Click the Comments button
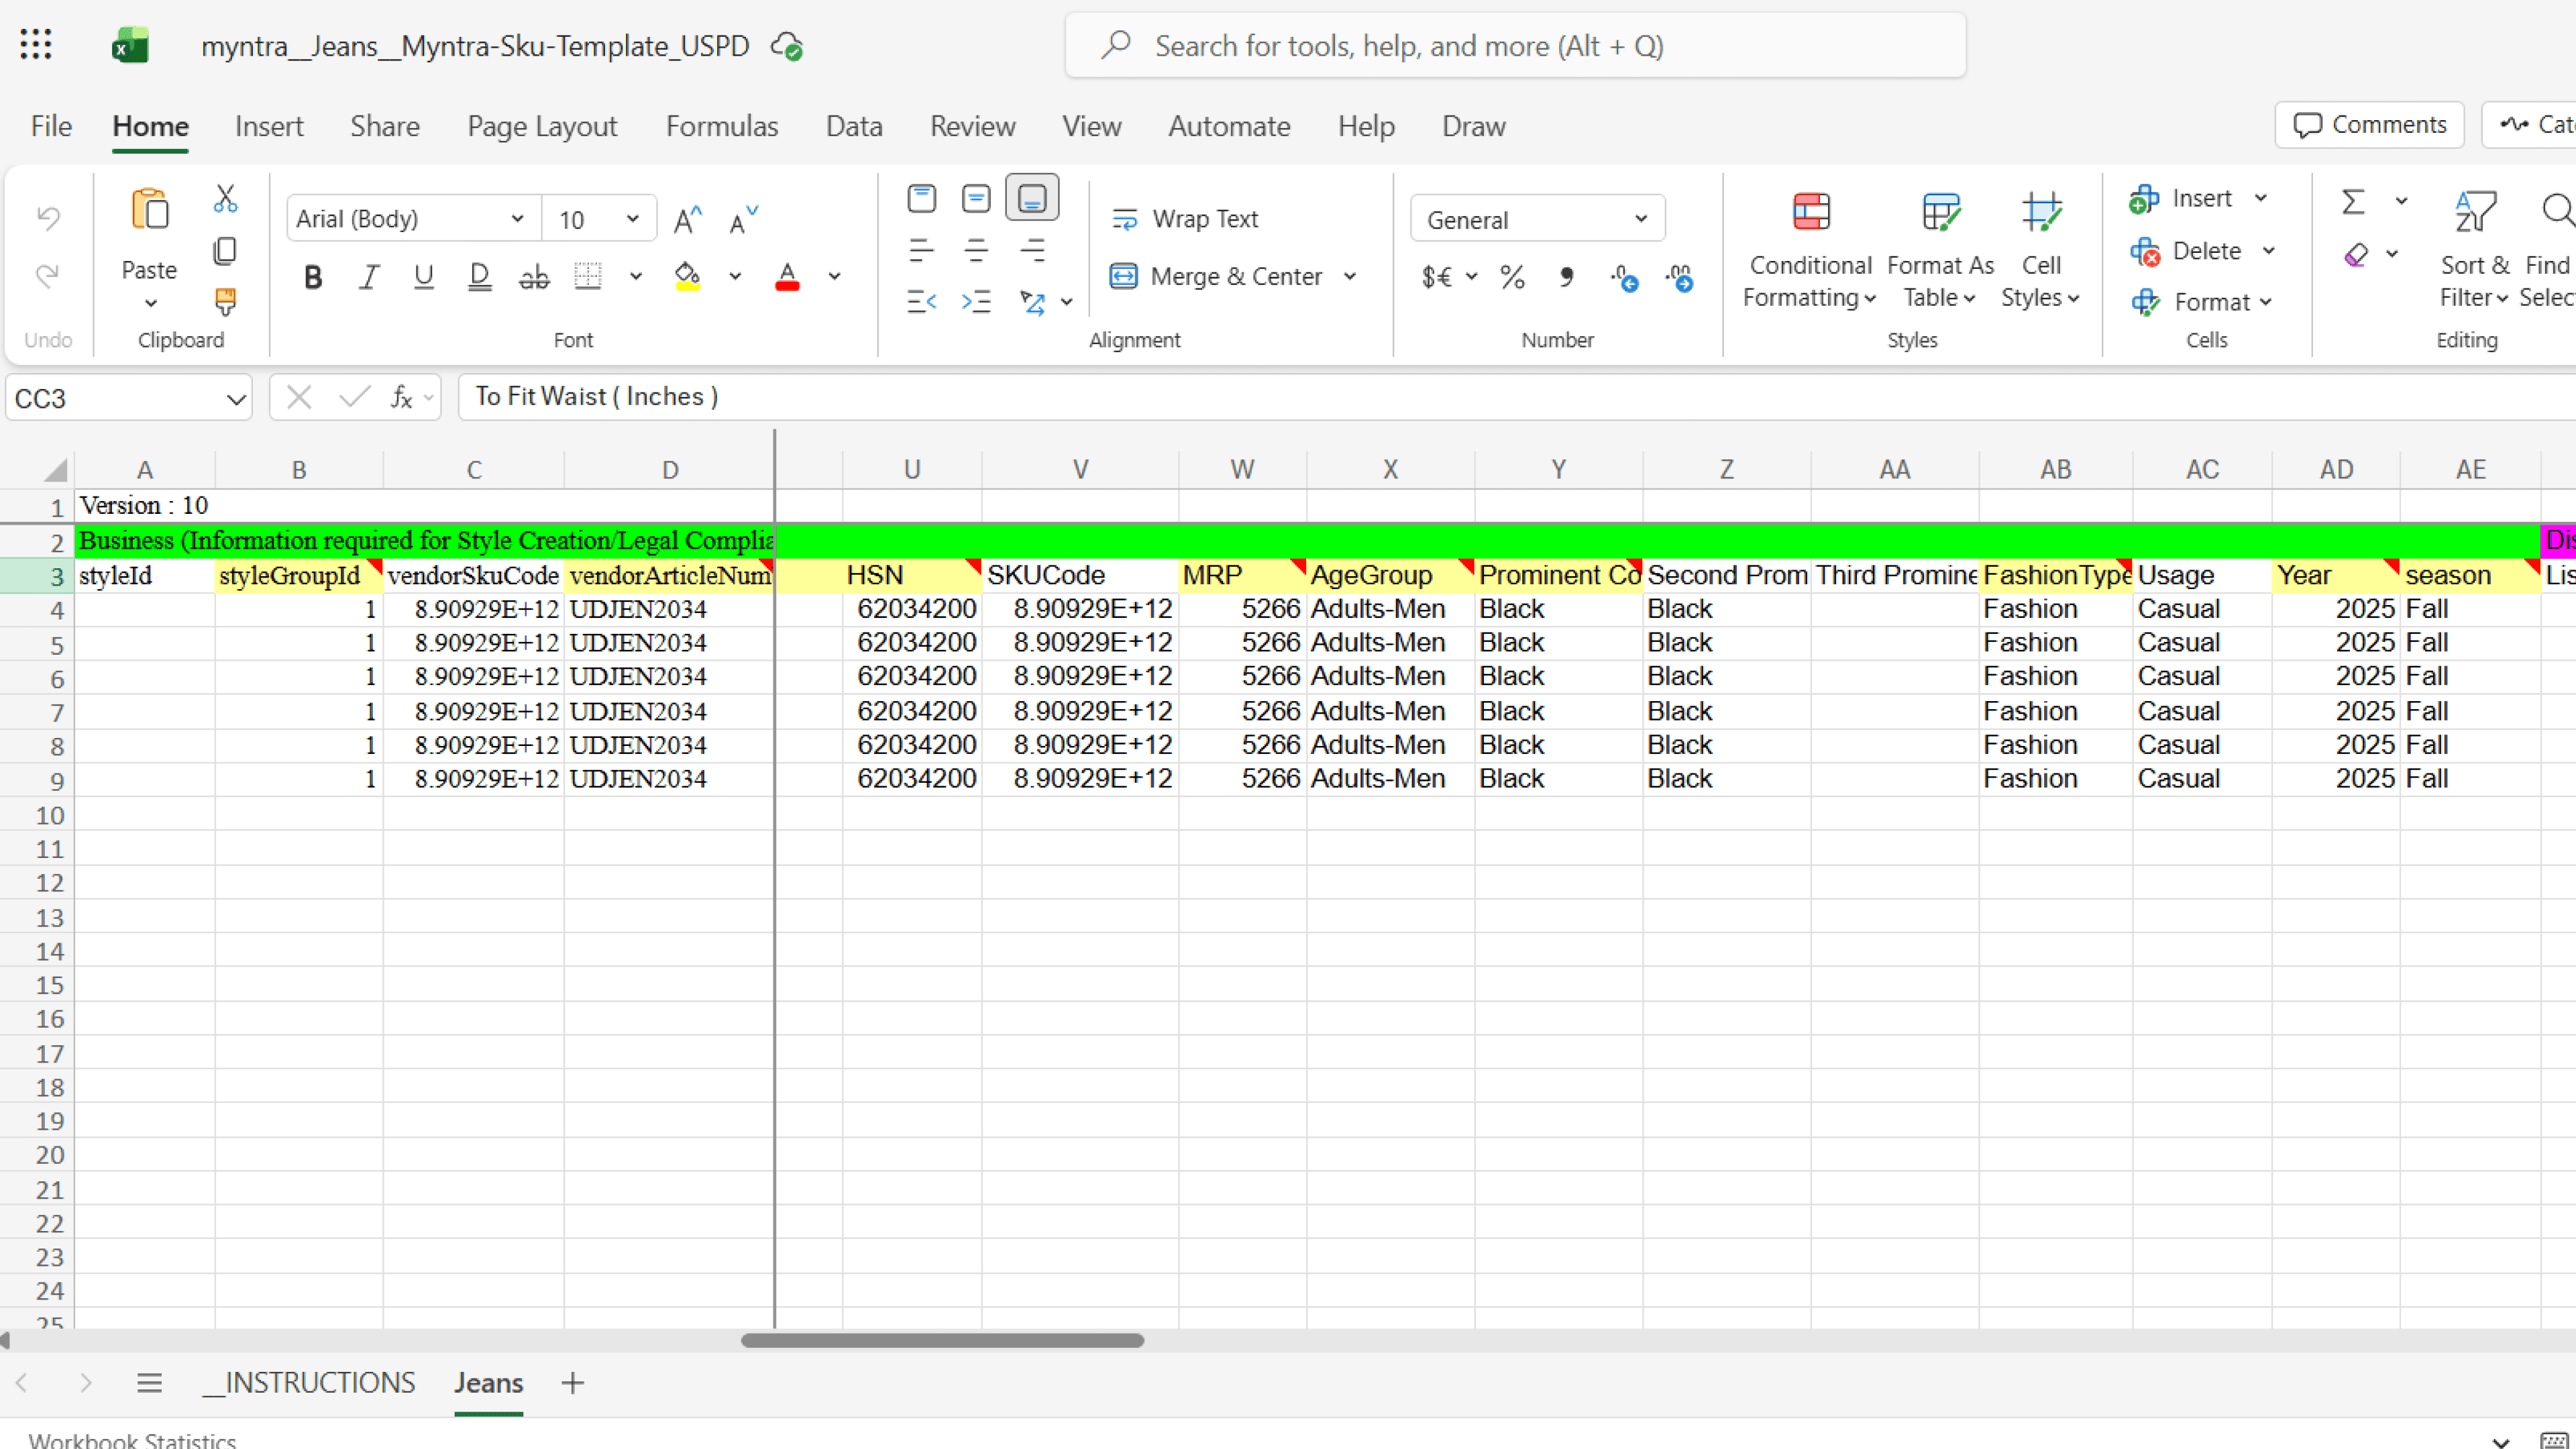Image resolution: width=2576 pixels, height=1449 pixels. click(x=2369, y=125)
